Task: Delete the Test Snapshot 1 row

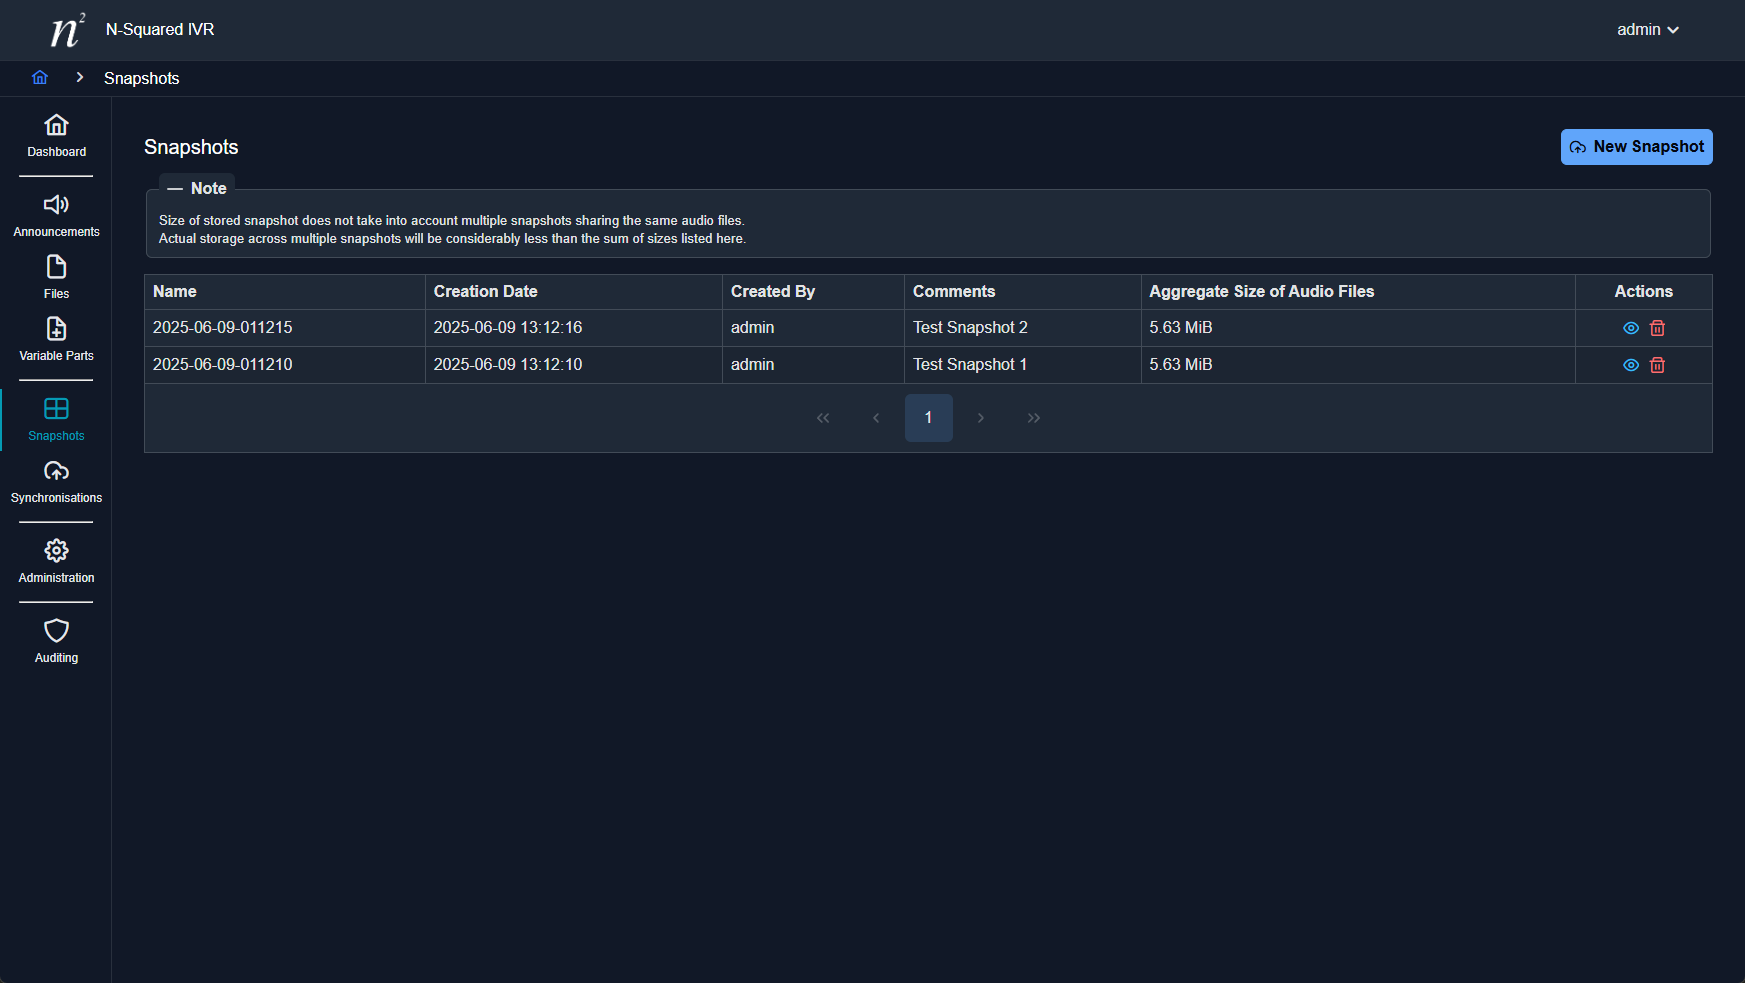Action: [1657, 365]
